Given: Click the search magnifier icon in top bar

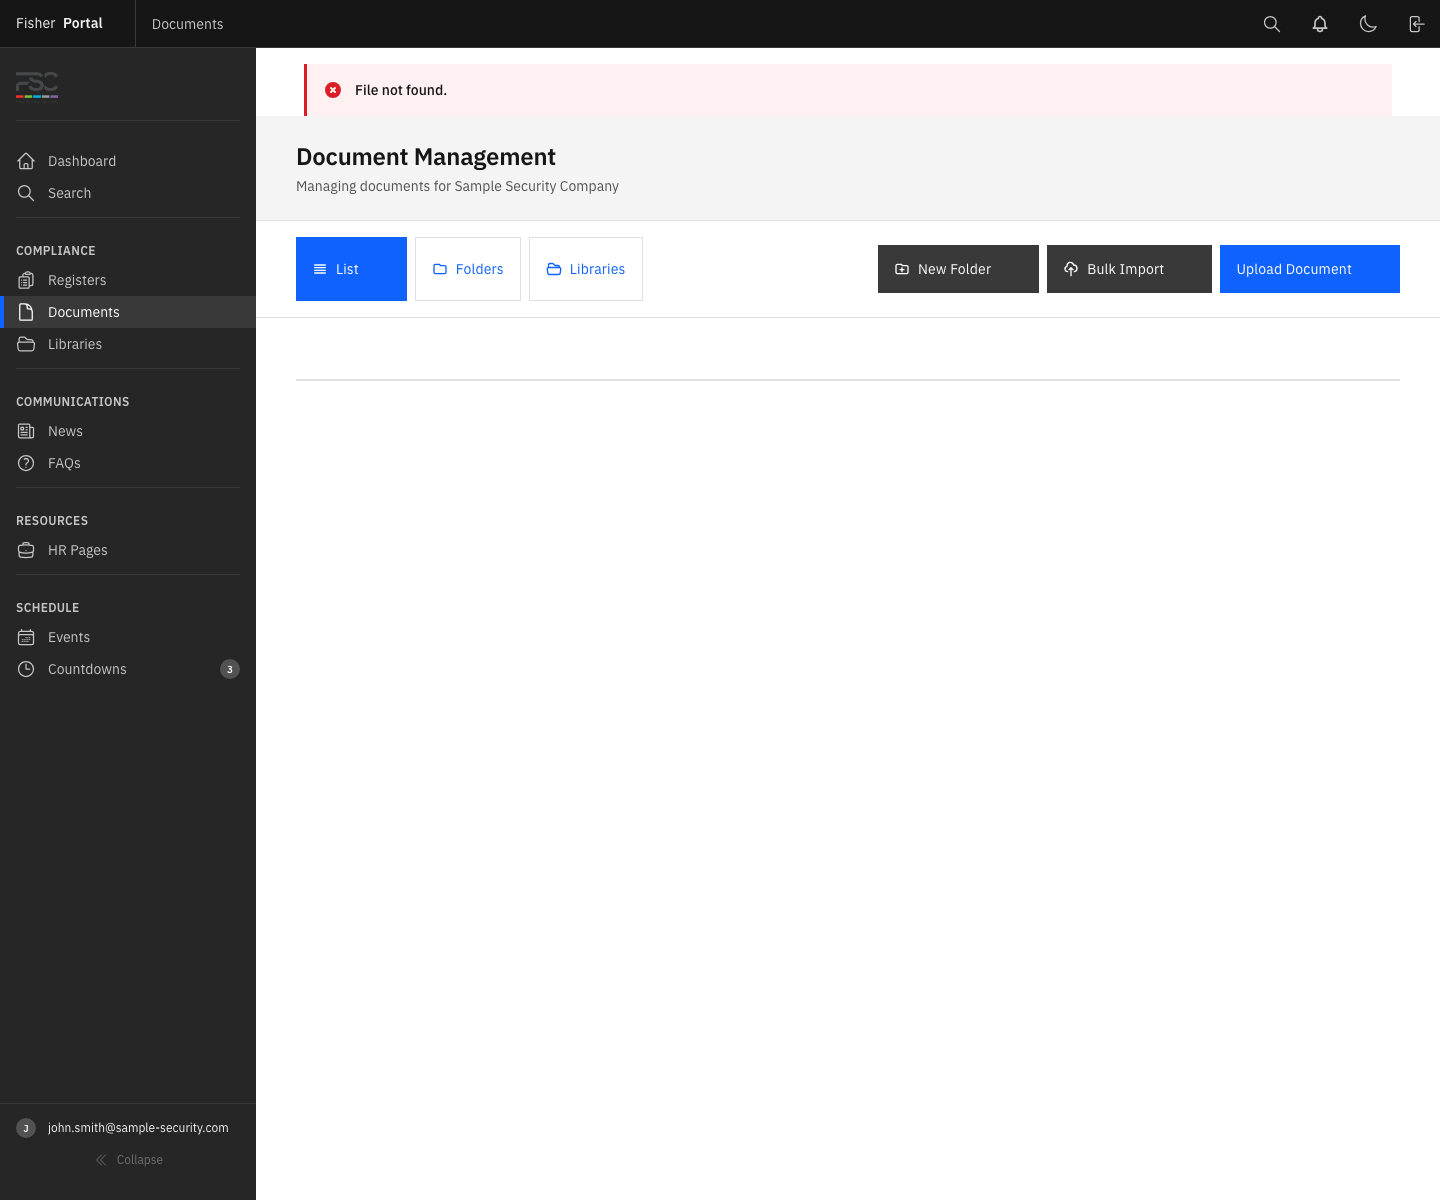Looking at the screenshot, I should pyautogui.click(x=1272, y=24).
